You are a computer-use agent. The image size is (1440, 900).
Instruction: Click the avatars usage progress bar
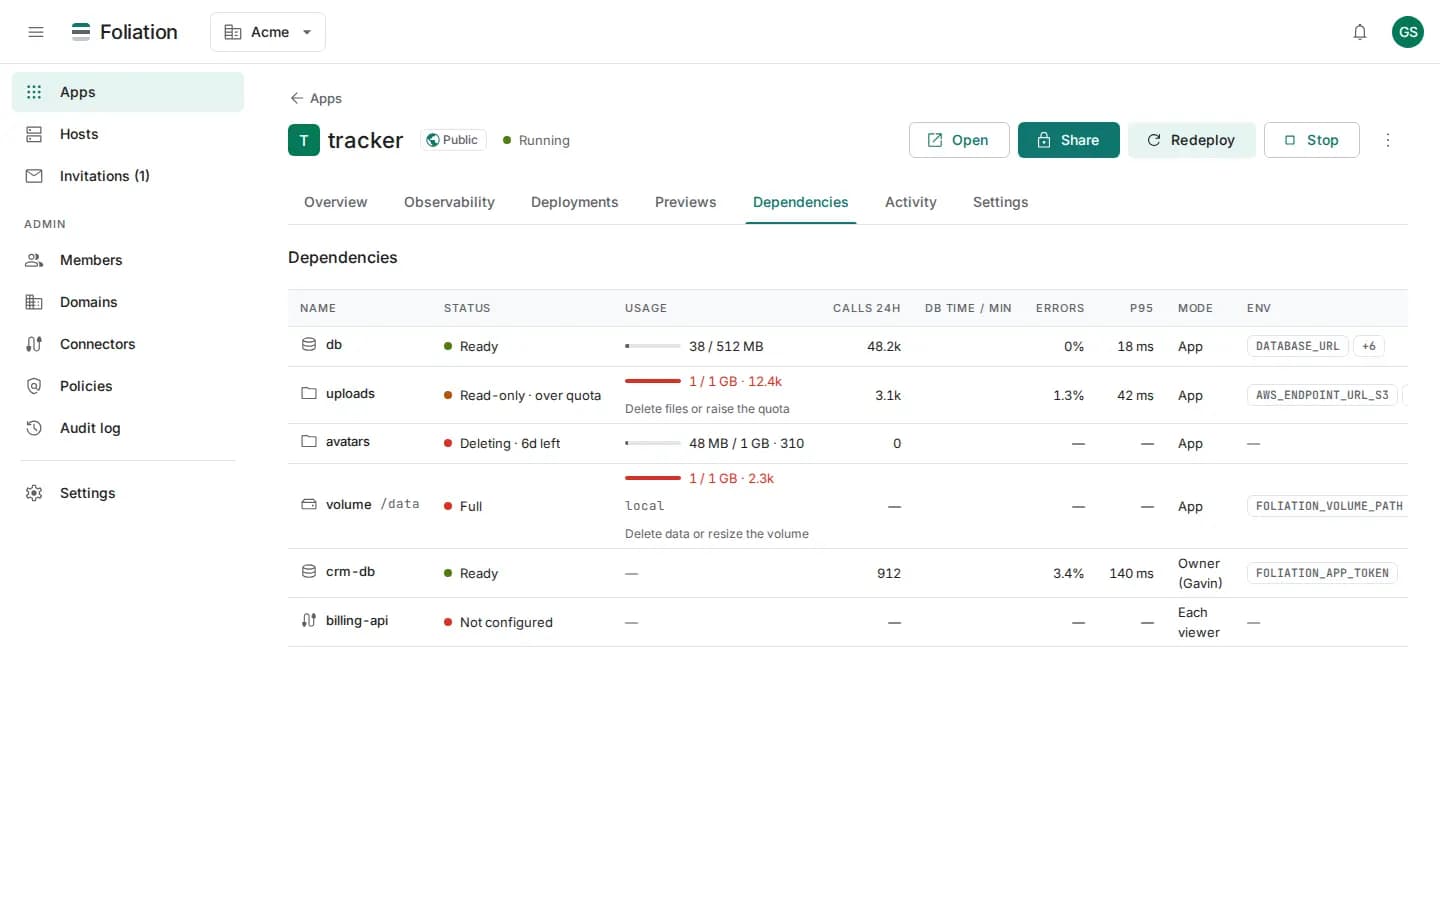(x=653, y=443)
